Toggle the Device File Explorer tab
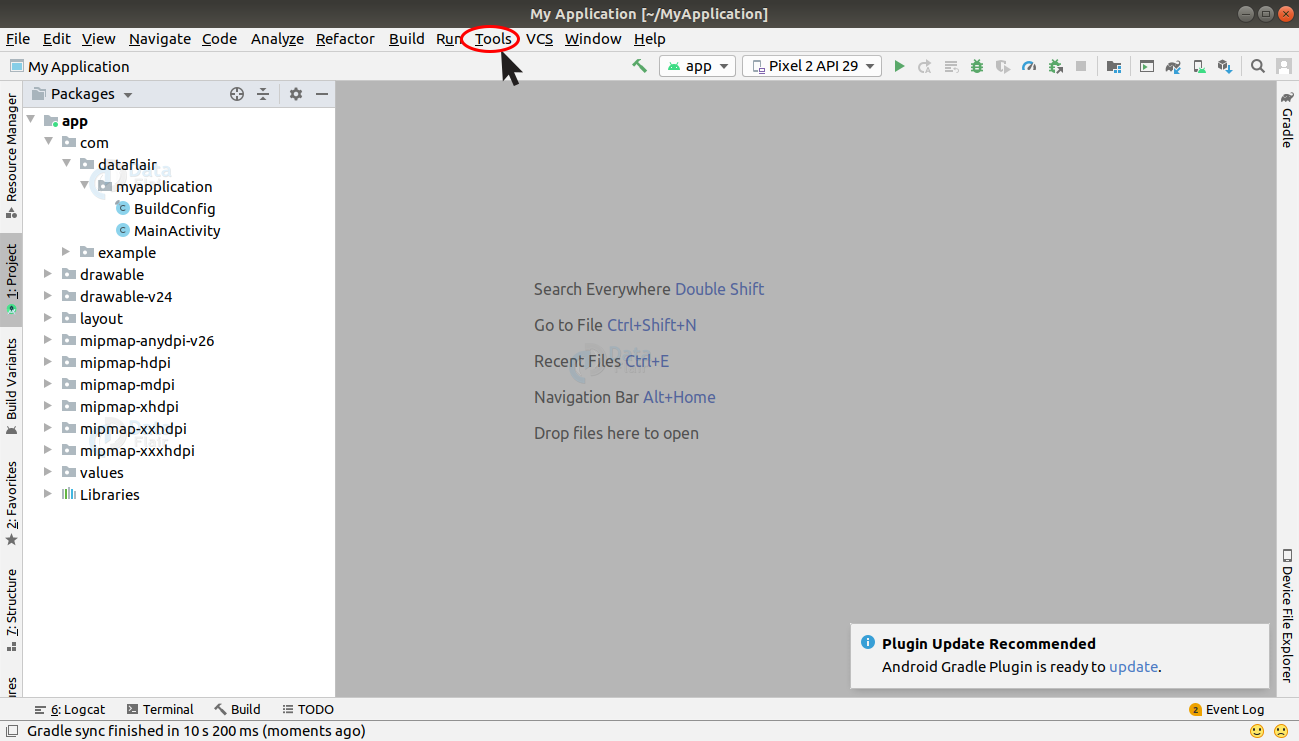The image size is (1299, 741). [1288, 614]
